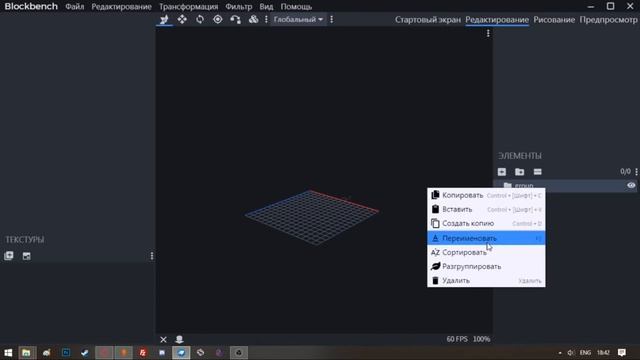Click the ENG language indicator
640x360 pixels.
point(585,353)
